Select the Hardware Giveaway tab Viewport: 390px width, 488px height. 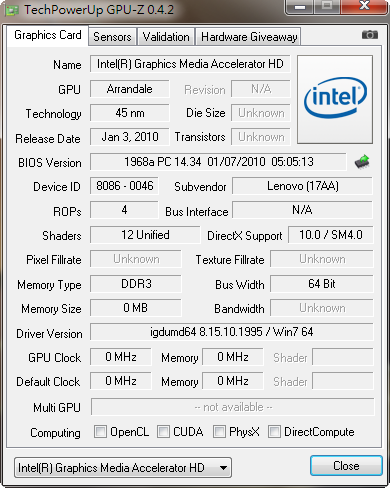point(249,37)
